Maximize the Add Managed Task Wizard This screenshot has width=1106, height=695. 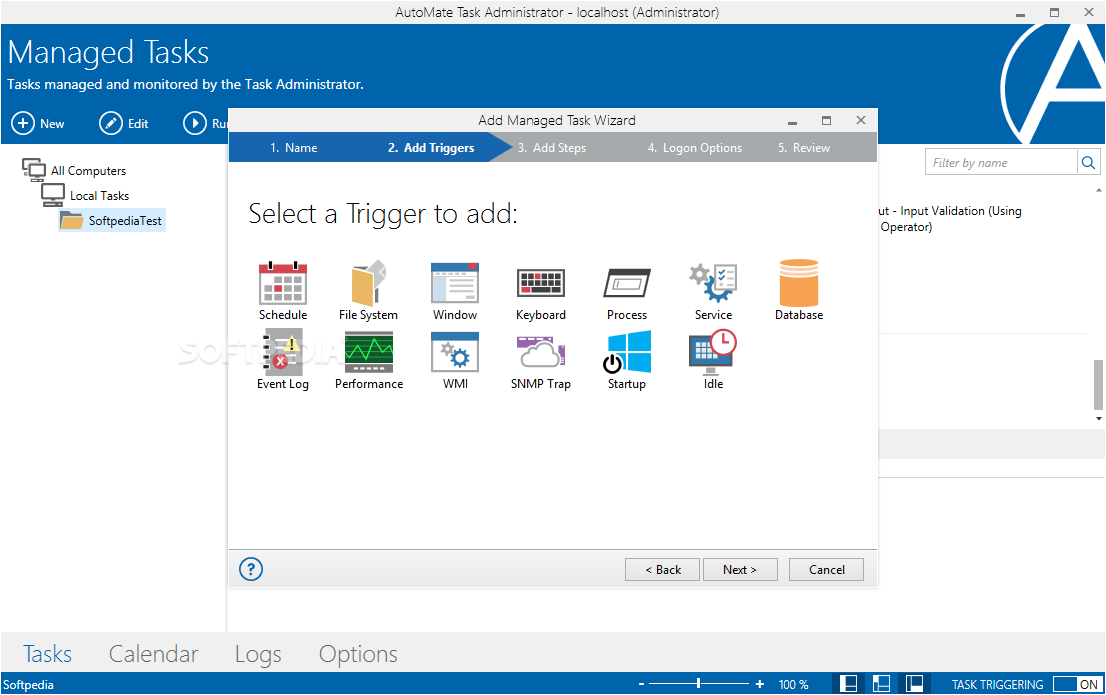coord(826,121)
